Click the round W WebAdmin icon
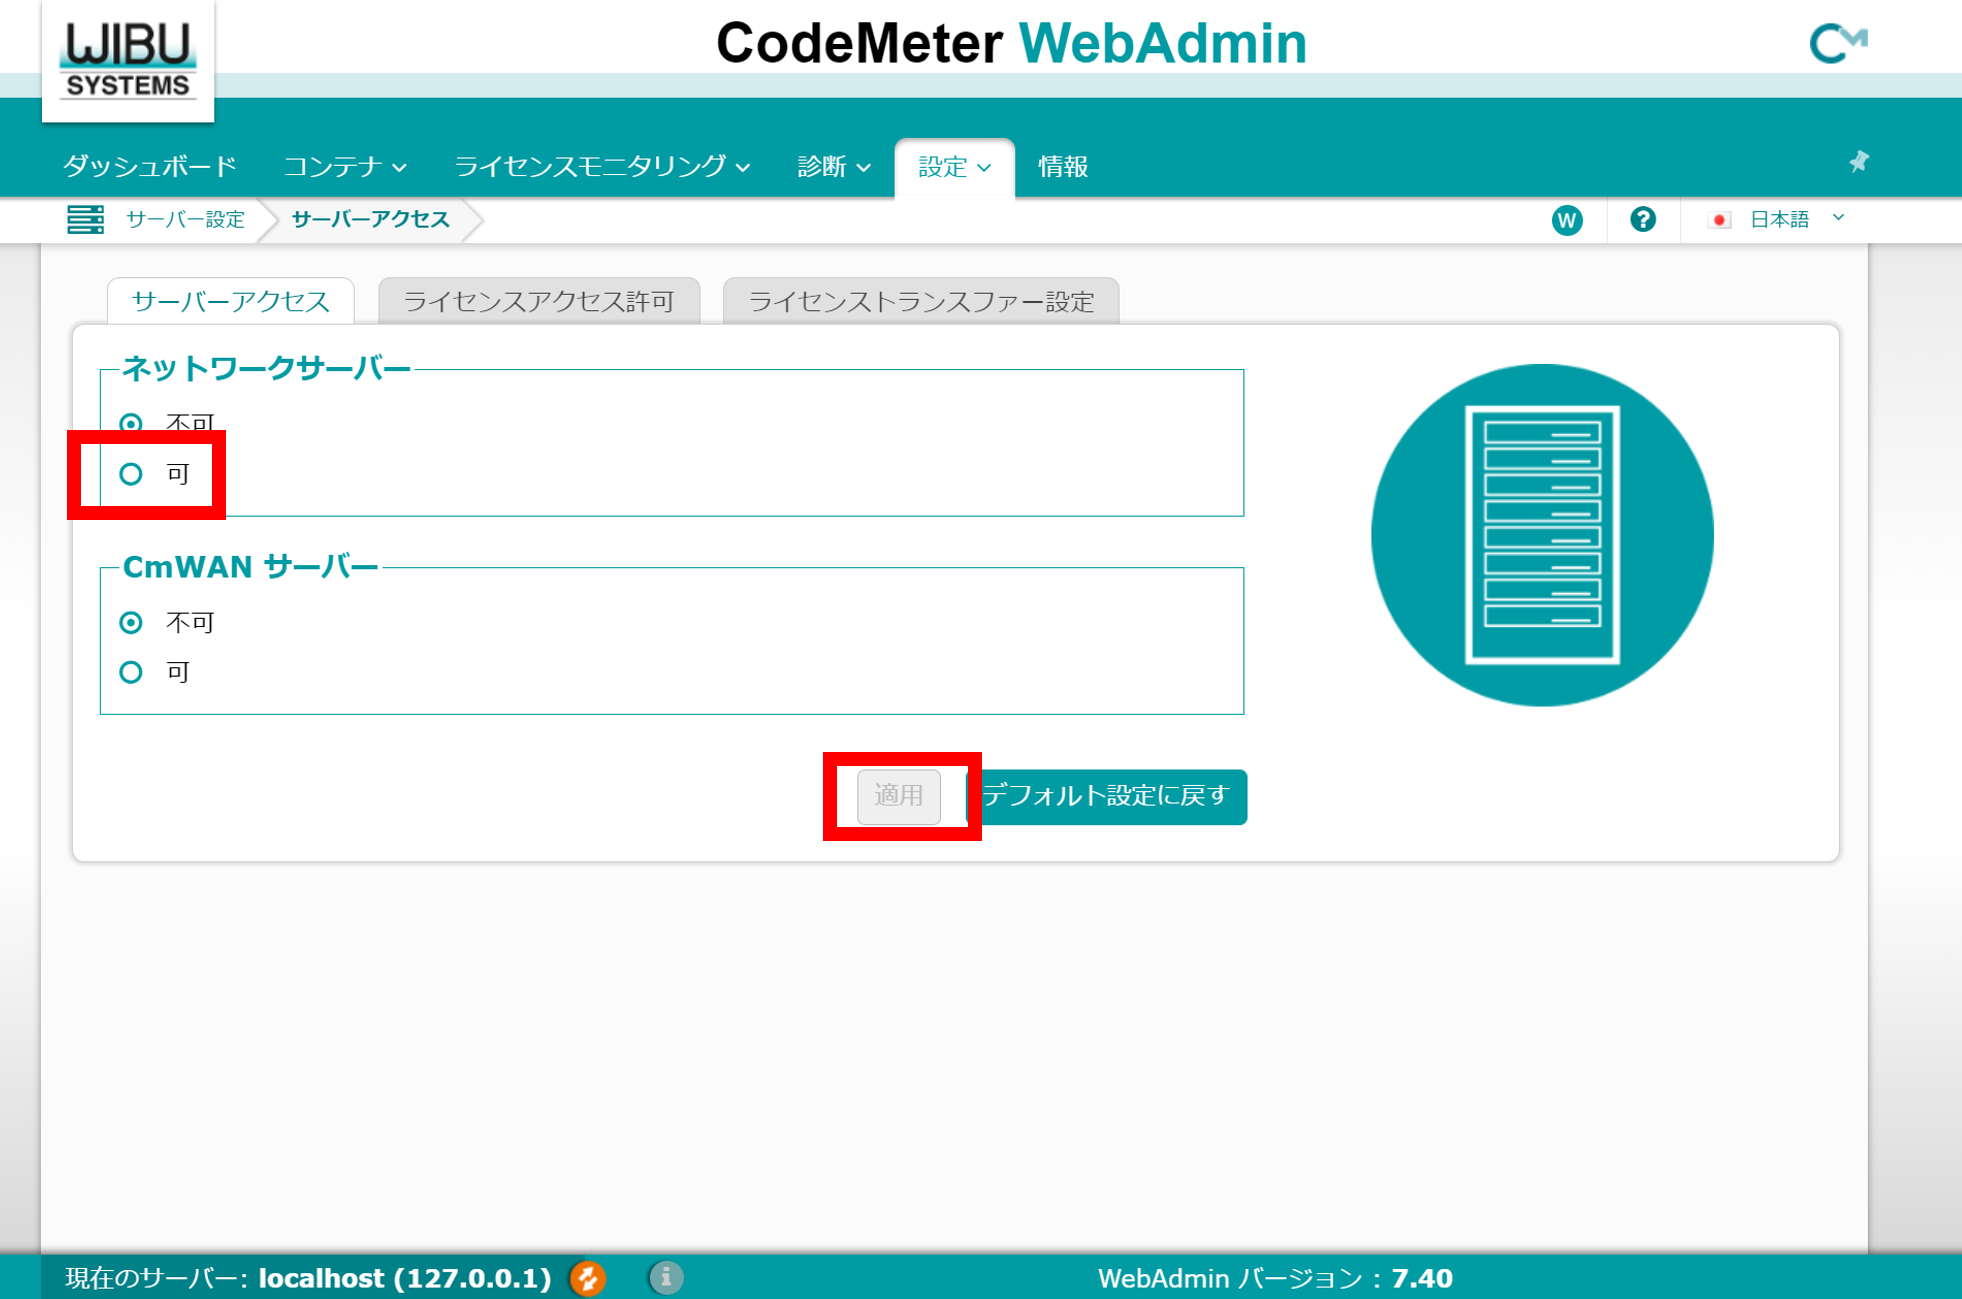The height and width of the screenshot is (1299, 1962). coord(1566,220)
